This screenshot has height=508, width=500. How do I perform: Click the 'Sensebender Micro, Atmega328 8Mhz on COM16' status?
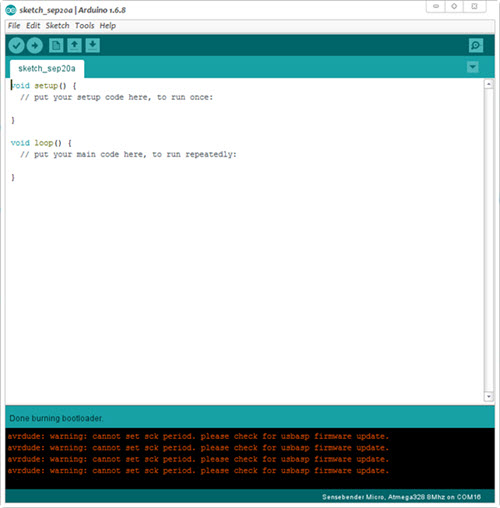(401, 497)
